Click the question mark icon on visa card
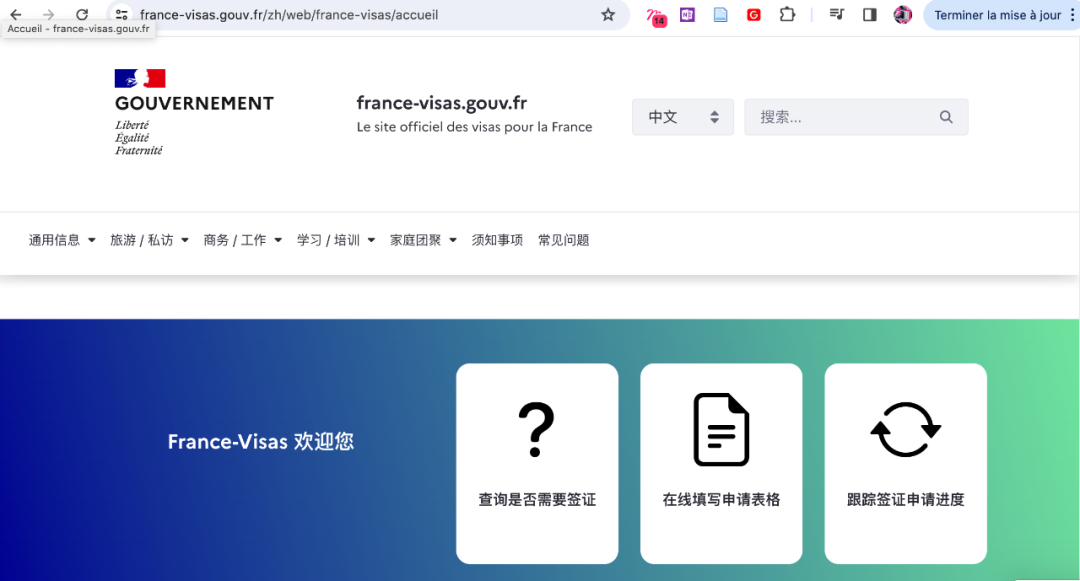 tap(537, 429)
